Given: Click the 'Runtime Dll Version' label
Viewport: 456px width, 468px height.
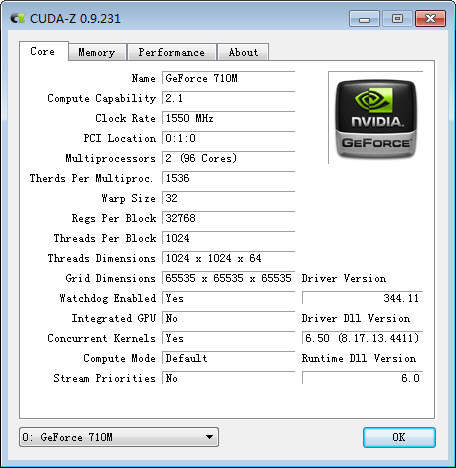Looking at the screenshot, I should tap(359, 358).
